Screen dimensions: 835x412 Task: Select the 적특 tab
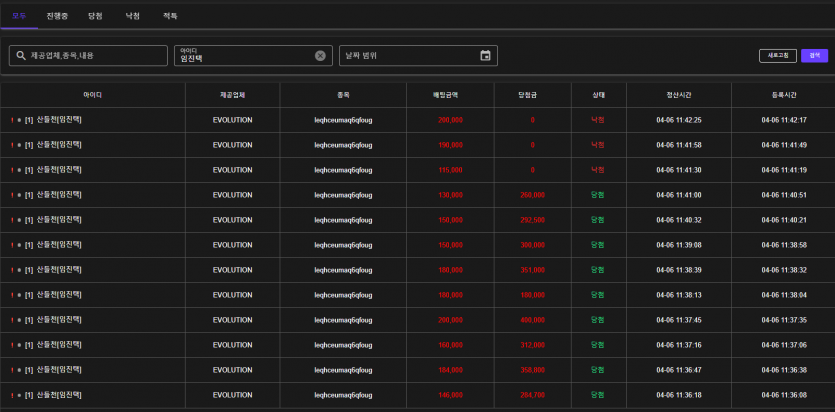(x=170, y=16)
